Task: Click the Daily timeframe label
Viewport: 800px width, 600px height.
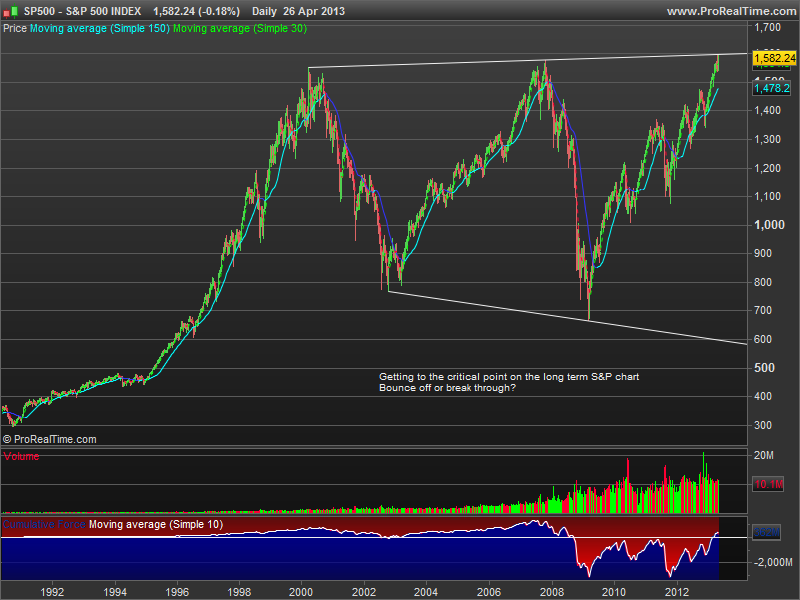Action: tap(264, 11)
